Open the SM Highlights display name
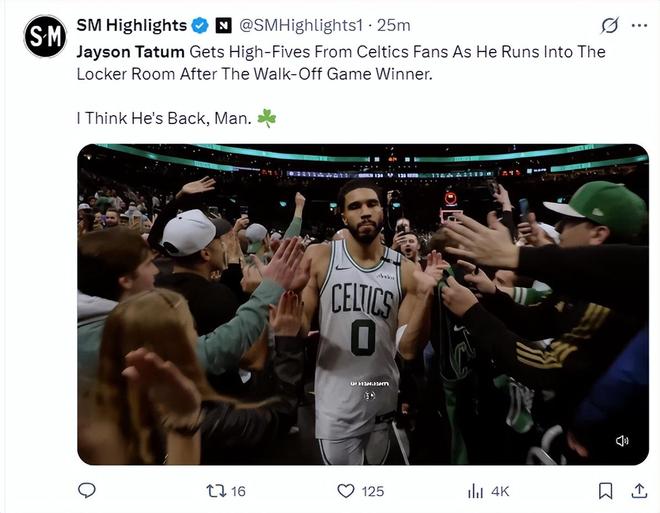The image size is (660, 513). 132,25
